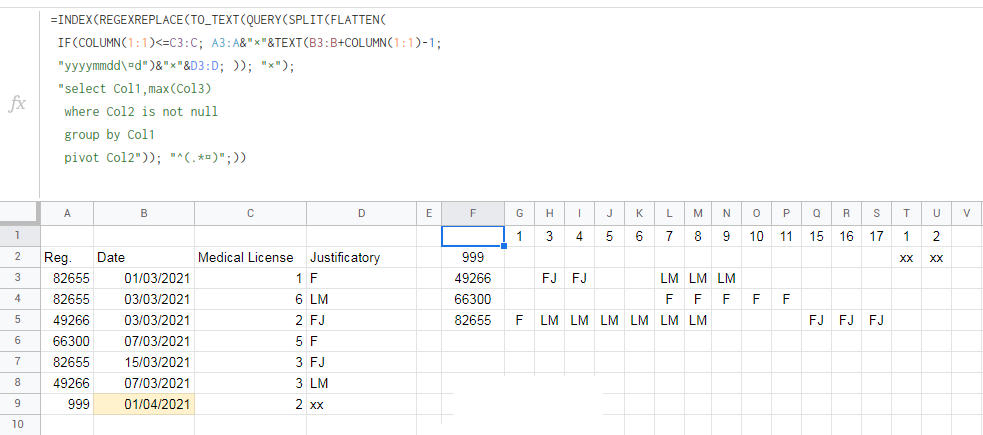983x435 pixels.
Task: Click the 'Date' header cell
Action: click(x=144, y=258)
